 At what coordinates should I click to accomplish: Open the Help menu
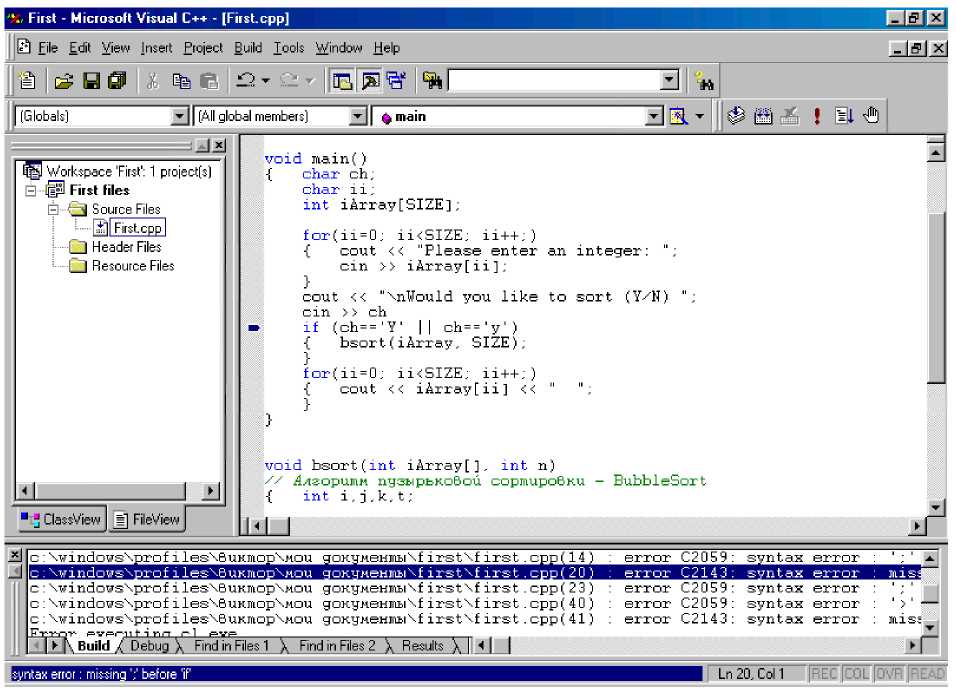click(387, 48)
